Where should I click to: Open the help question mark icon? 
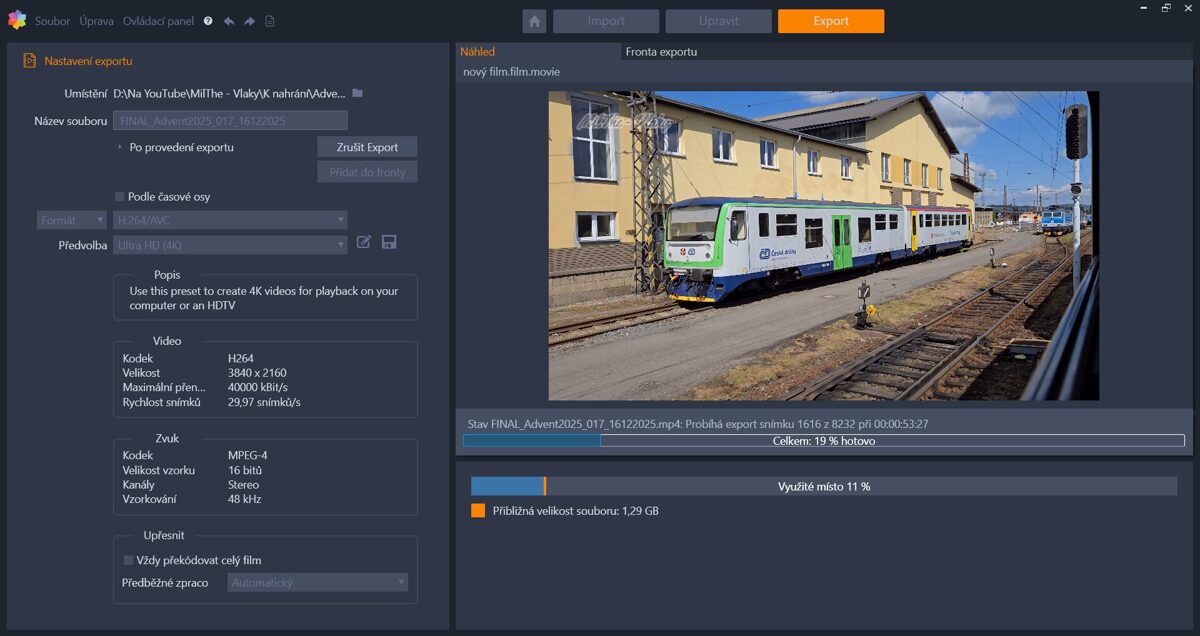pyautogui.click(x=208, y=21)
